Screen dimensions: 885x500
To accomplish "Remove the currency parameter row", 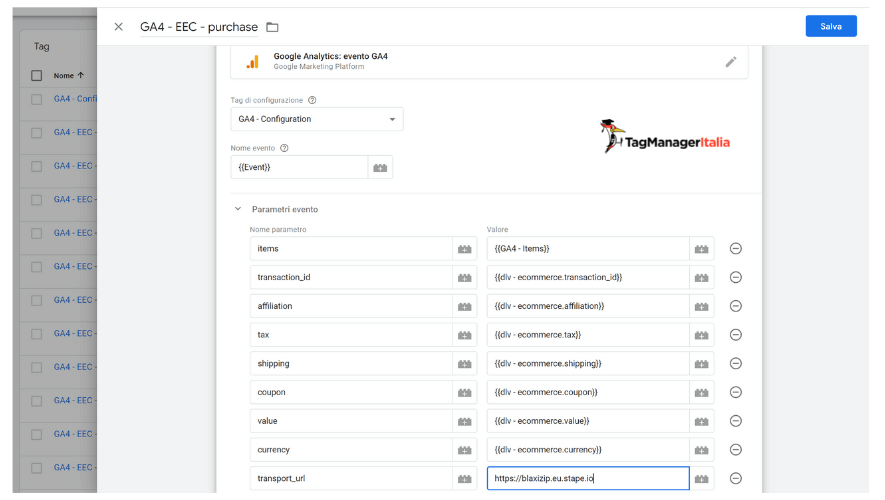I will click(x=735, y=450).
